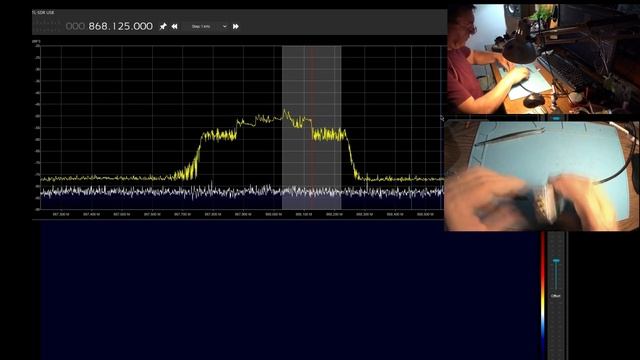The image size is (640, 360).
Task: Select the top webcam video thumbnail
Action: [544, 59]
